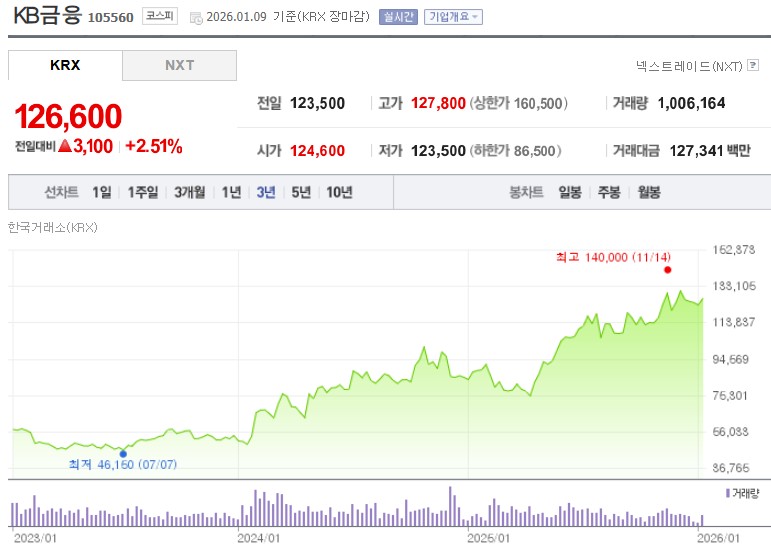
Task: Click the red highest-price marker dot
Action: tap(667, 270)
